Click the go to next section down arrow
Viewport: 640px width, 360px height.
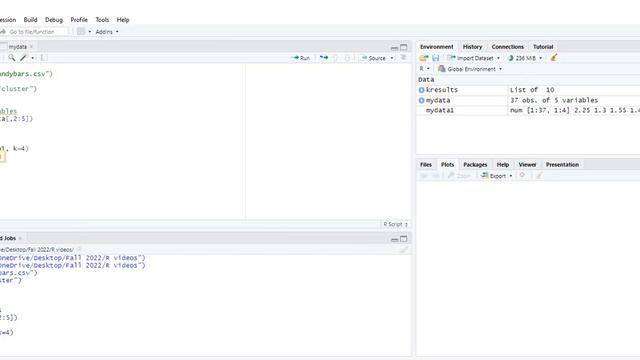coord(347,58)
